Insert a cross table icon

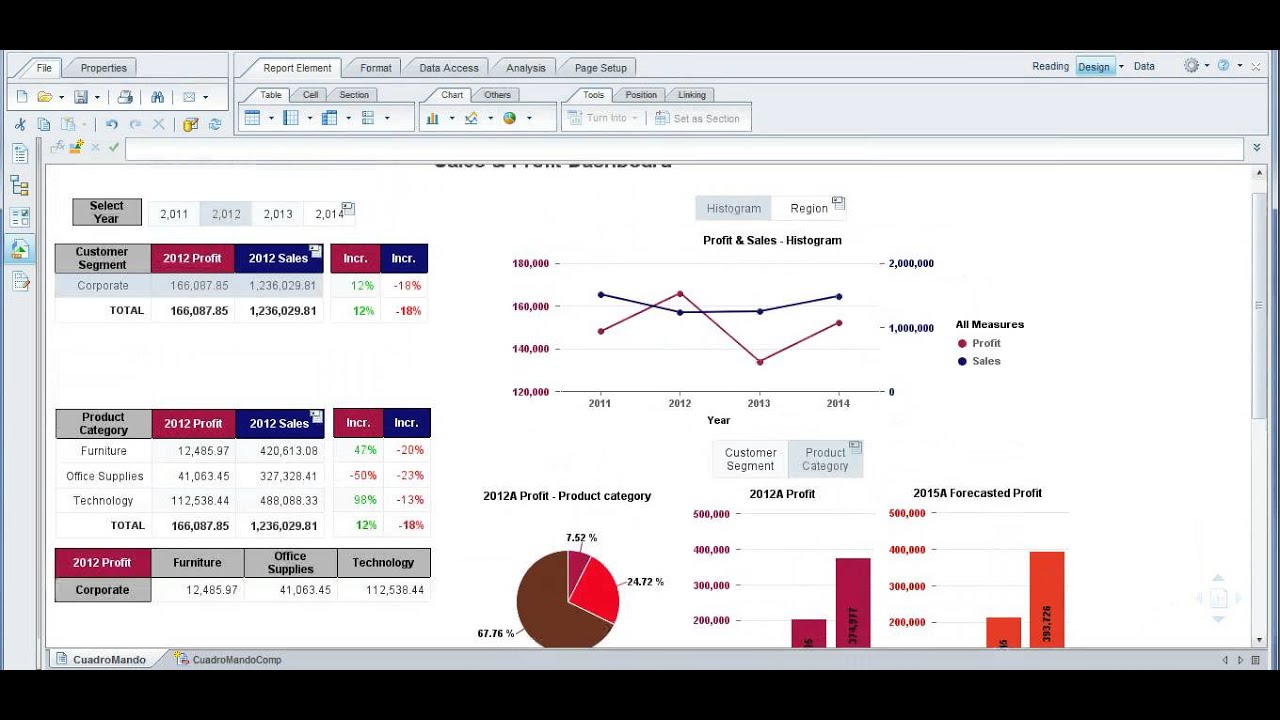pos(329,118)
